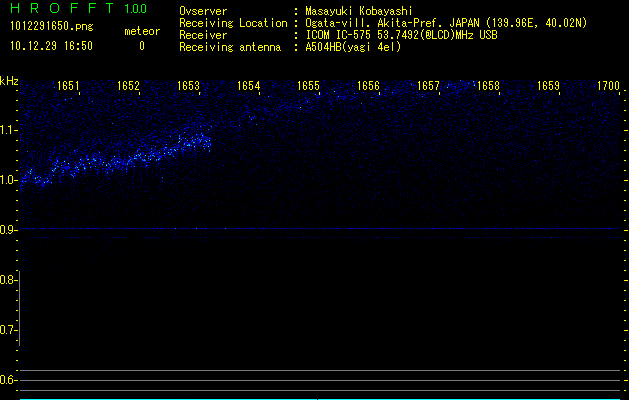Click the 1657 time marker

coord(428,86)
